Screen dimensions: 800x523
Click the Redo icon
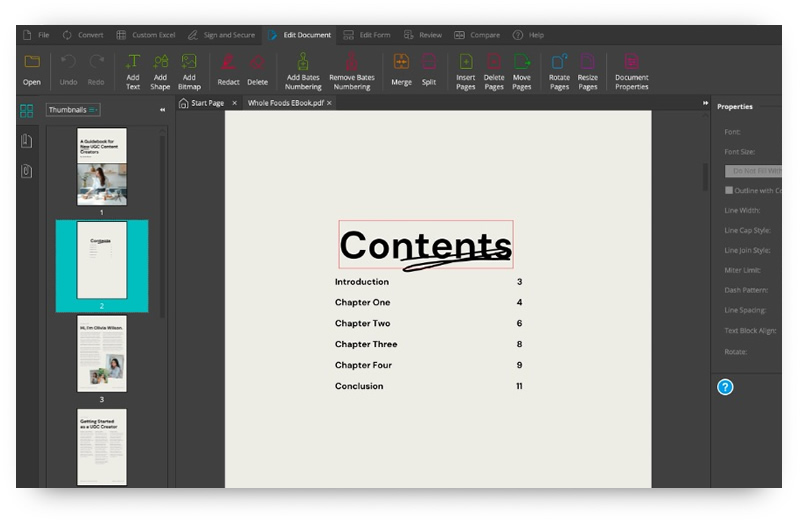(x=96, y=62)
